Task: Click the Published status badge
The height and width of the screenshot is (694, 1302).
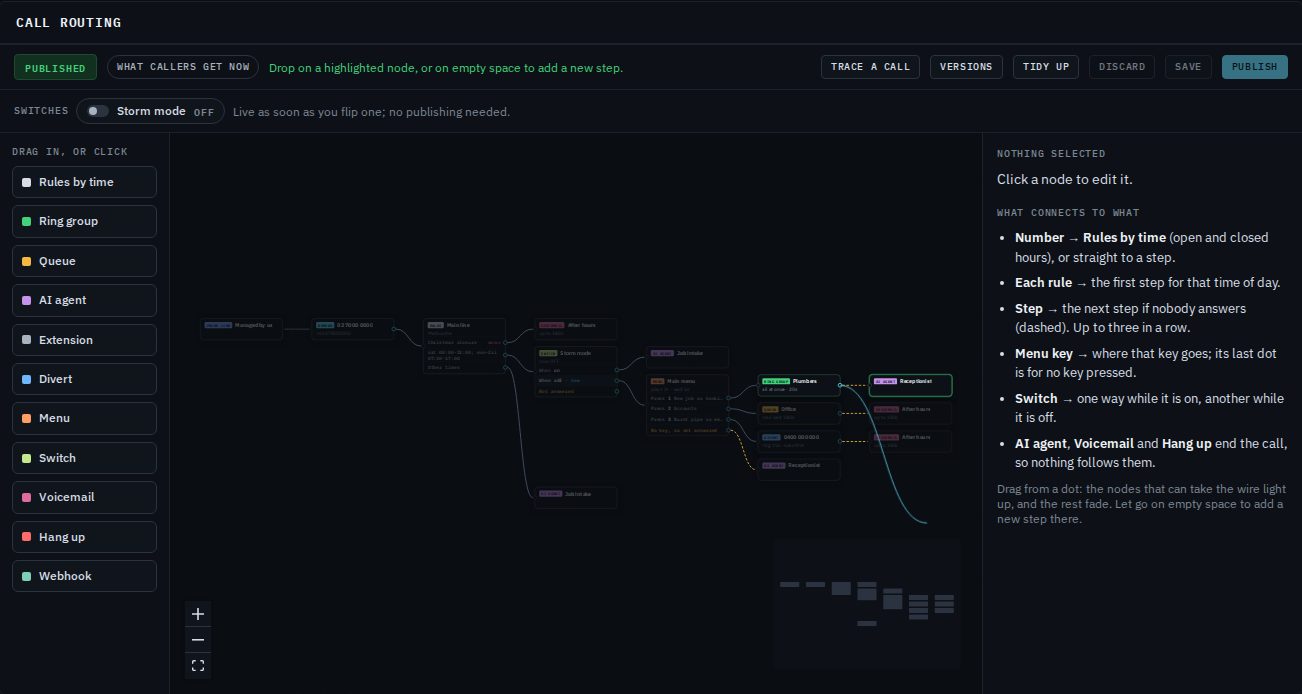Action: click(x=55, y=68)
